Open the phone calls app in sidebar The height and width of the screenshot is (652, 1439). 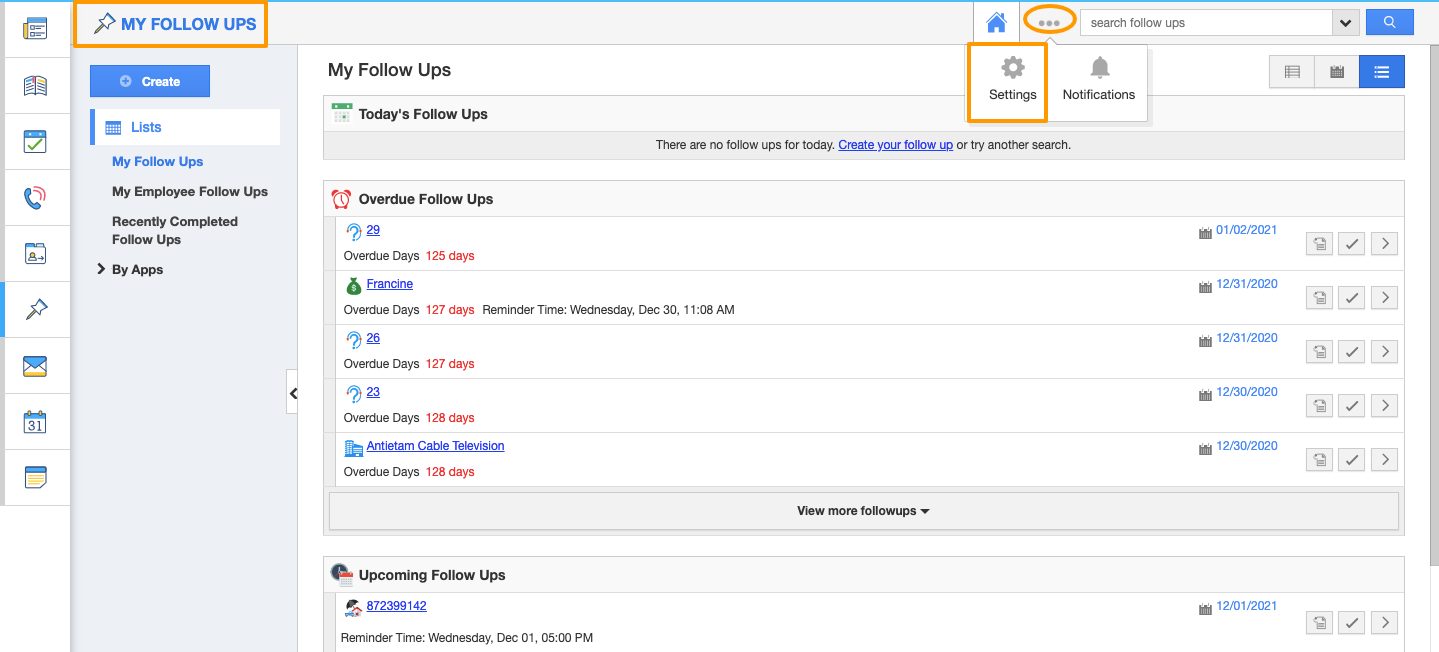point(35,198)
